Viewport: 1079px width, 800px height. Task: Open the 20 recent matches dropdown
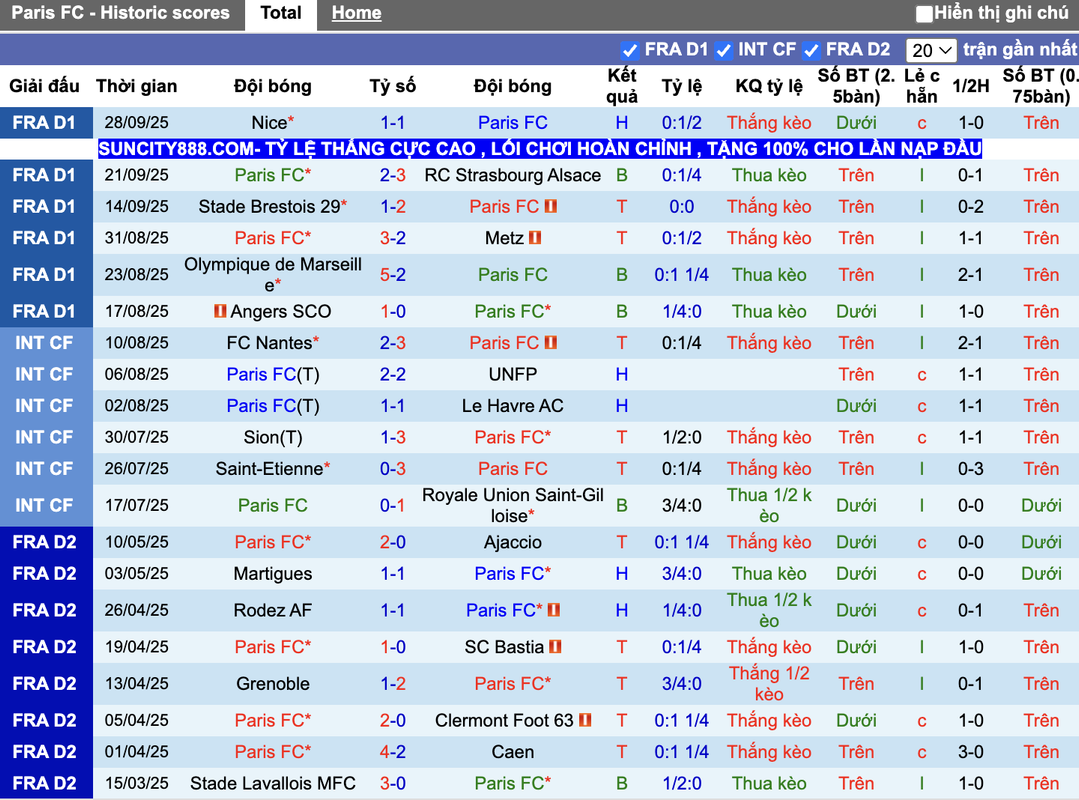pos(931,50)
